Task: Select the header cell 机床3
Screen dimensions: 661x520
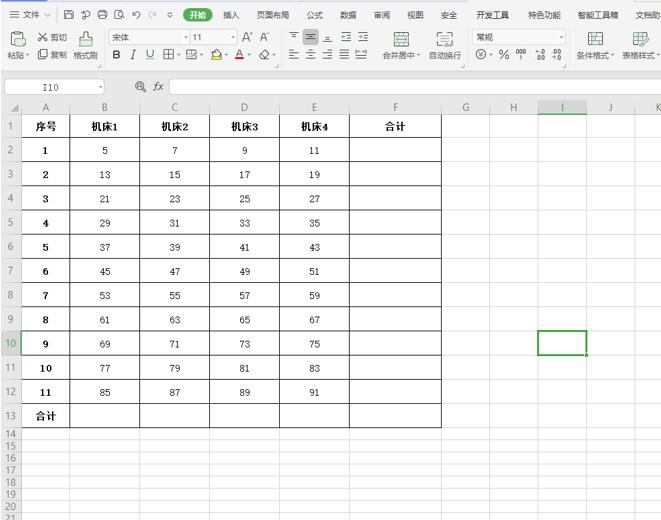Action: pyautogui.click(x=245, y=126)
